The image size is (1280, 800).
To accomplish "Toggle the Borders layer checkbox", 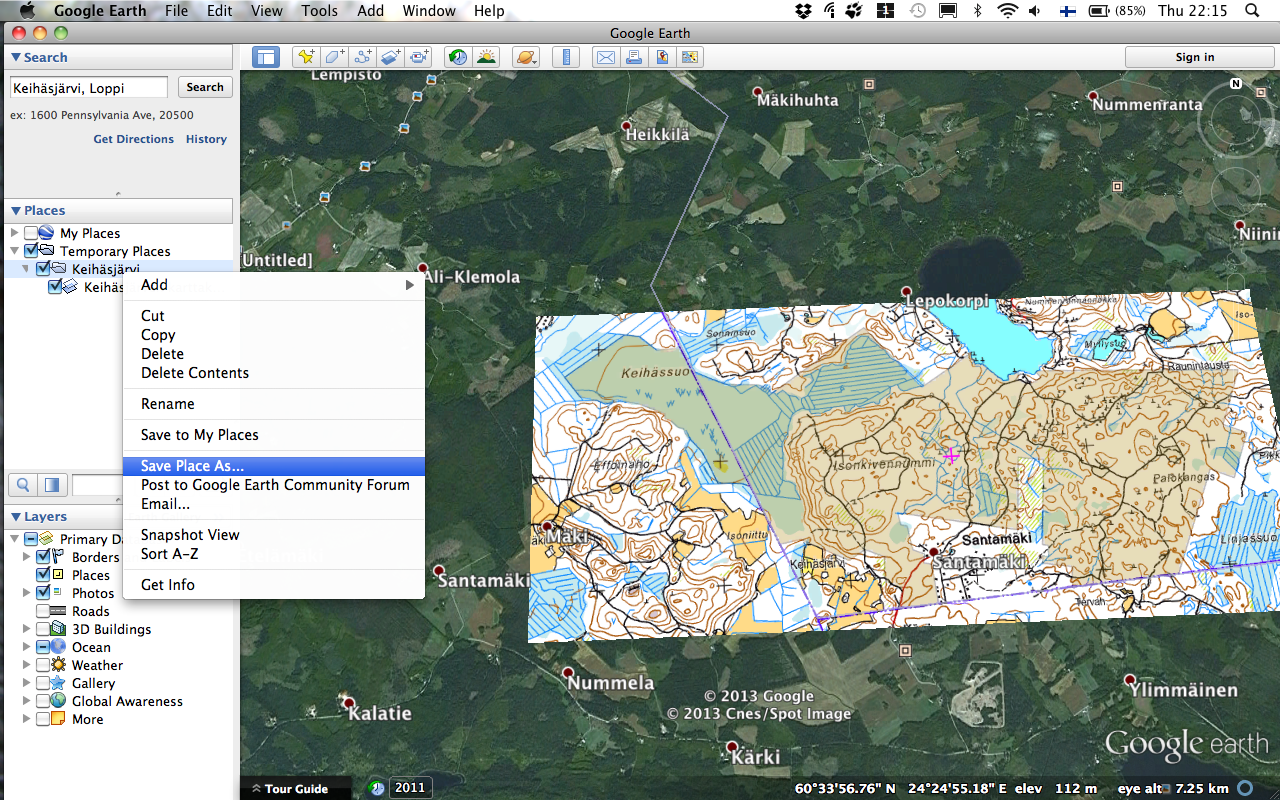I will click(x=43, y=557).
